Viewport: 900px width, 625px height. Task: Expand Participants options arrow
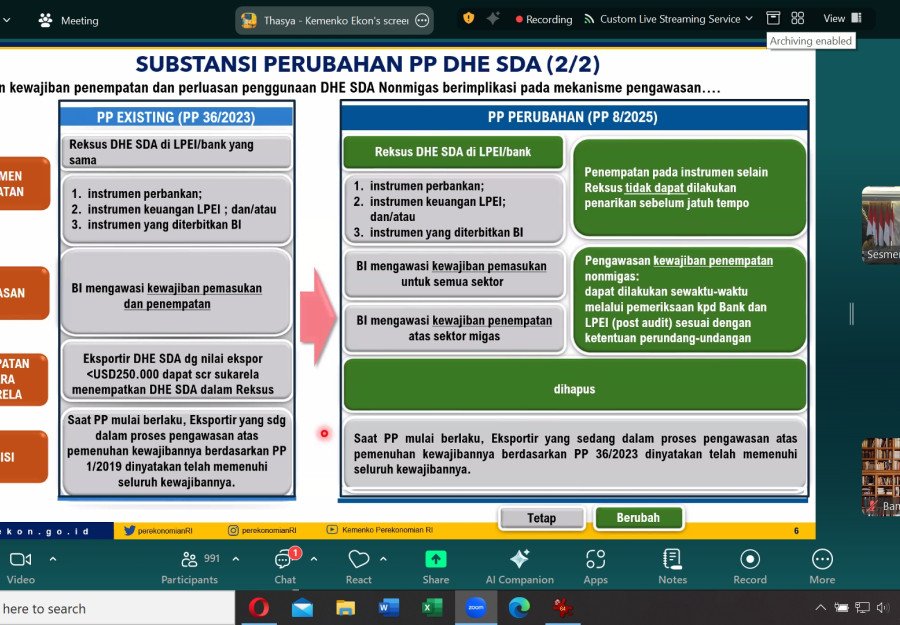pos(235,558)
